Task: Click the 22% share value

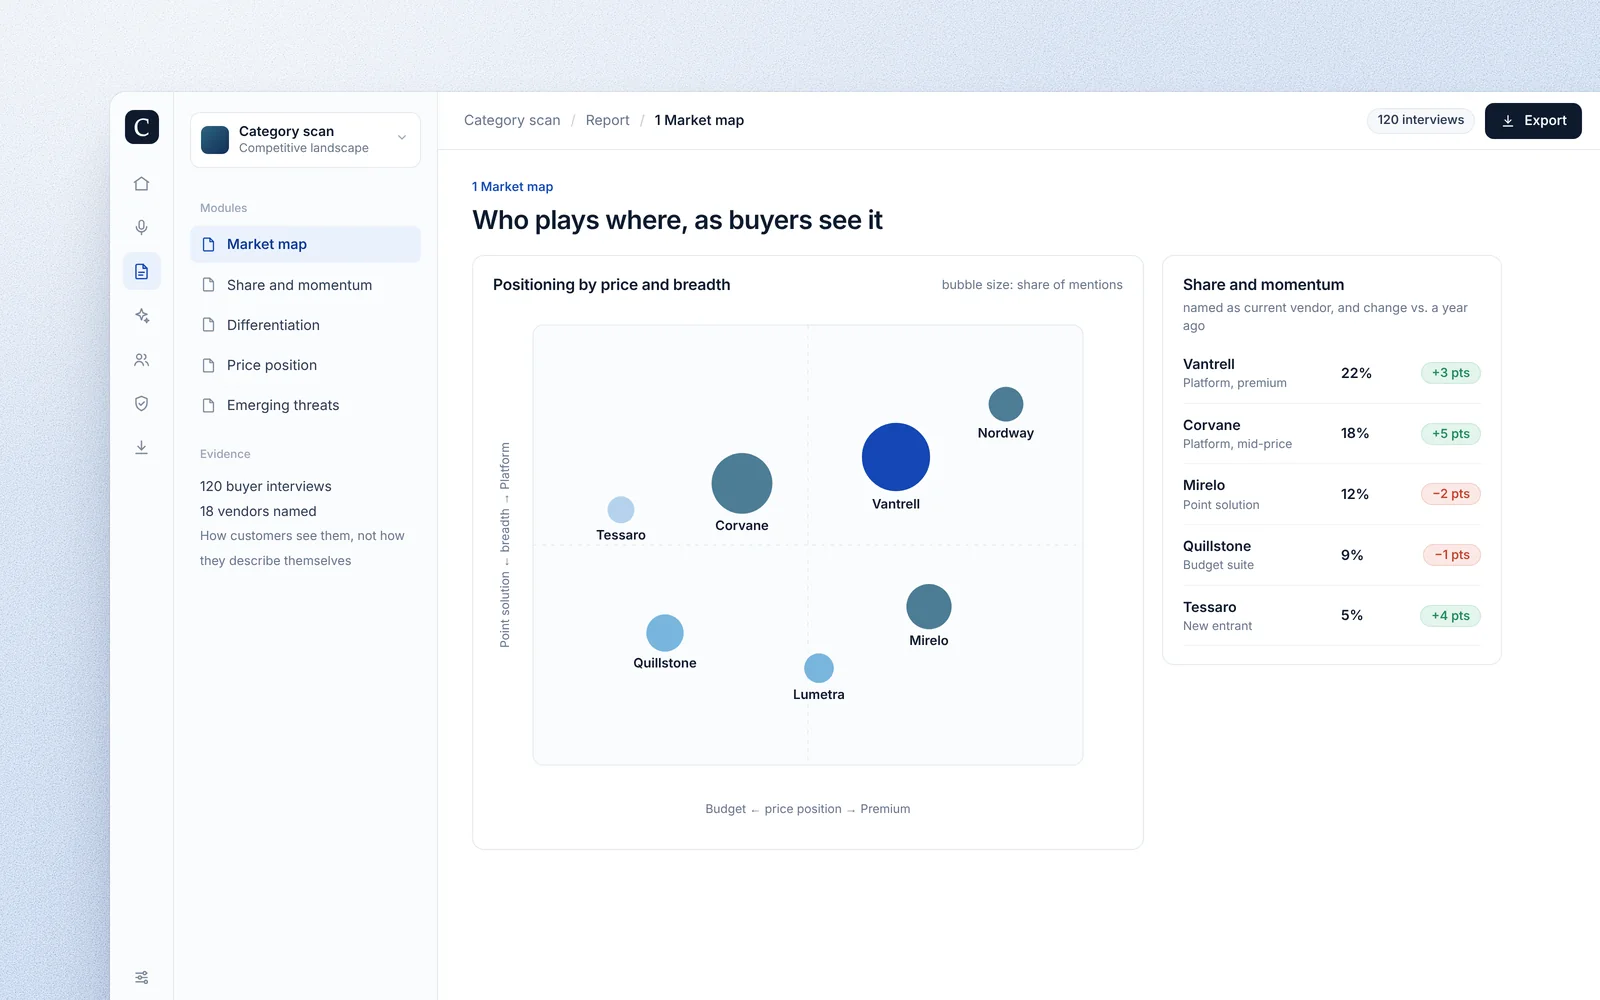Action: coord(1356,373)
